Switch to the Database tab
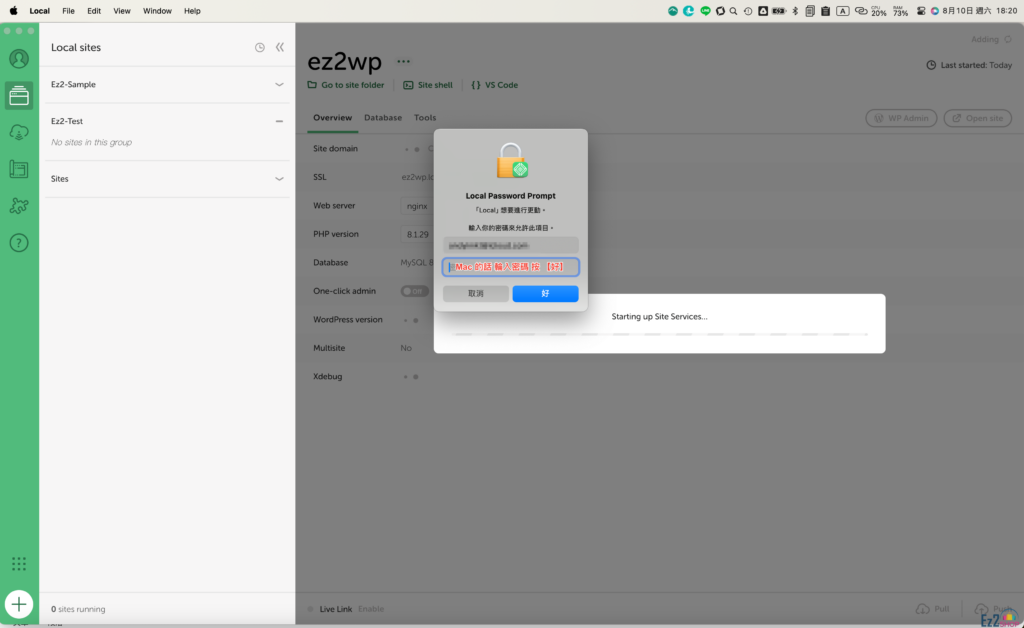The width and height of the screenshot is (1024, 628). (383, 118)
